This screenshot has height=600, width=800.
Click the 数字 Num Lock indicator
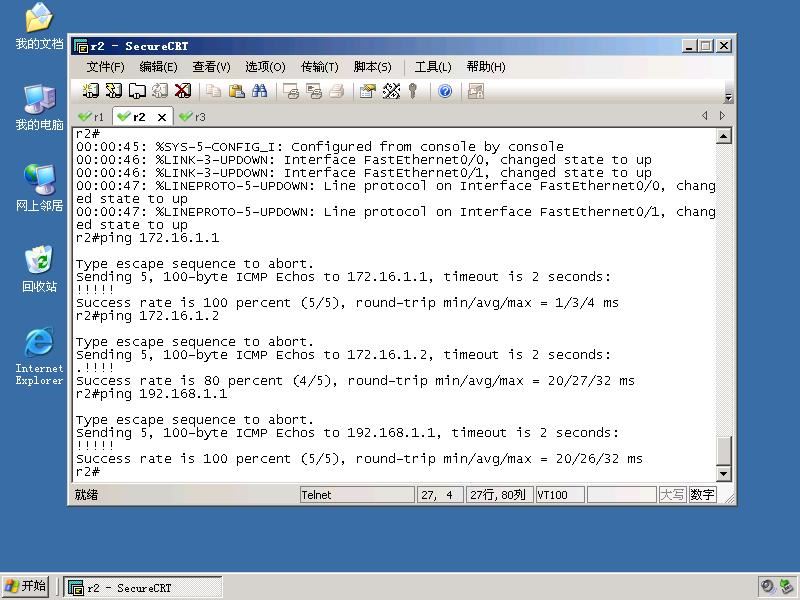pyautogui.click(x=702, y=495)
